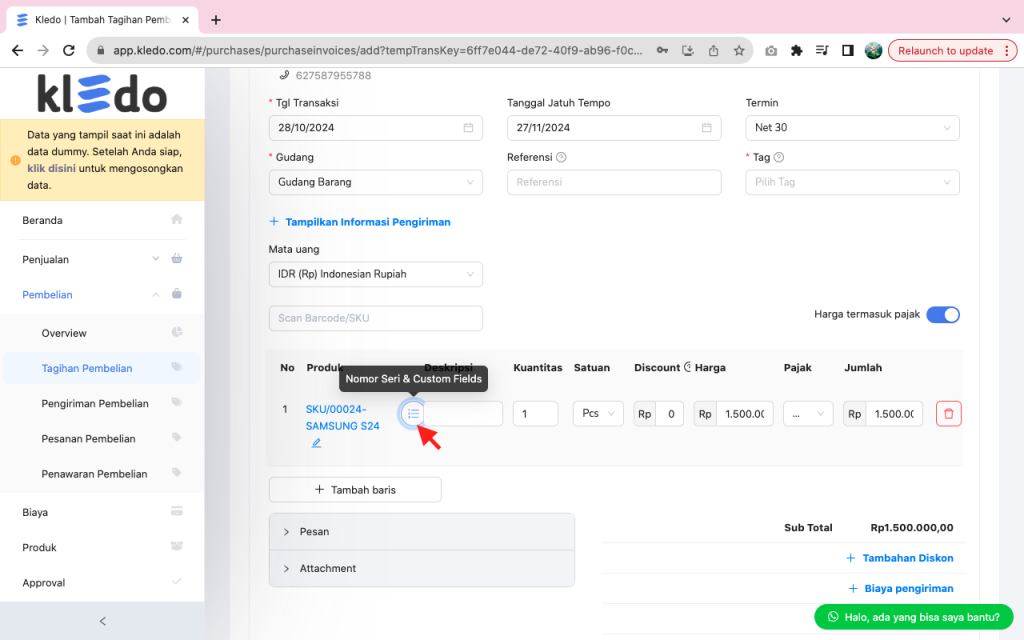Click Tampilkan Informasi Pengiriman link

tap(360, 222)
